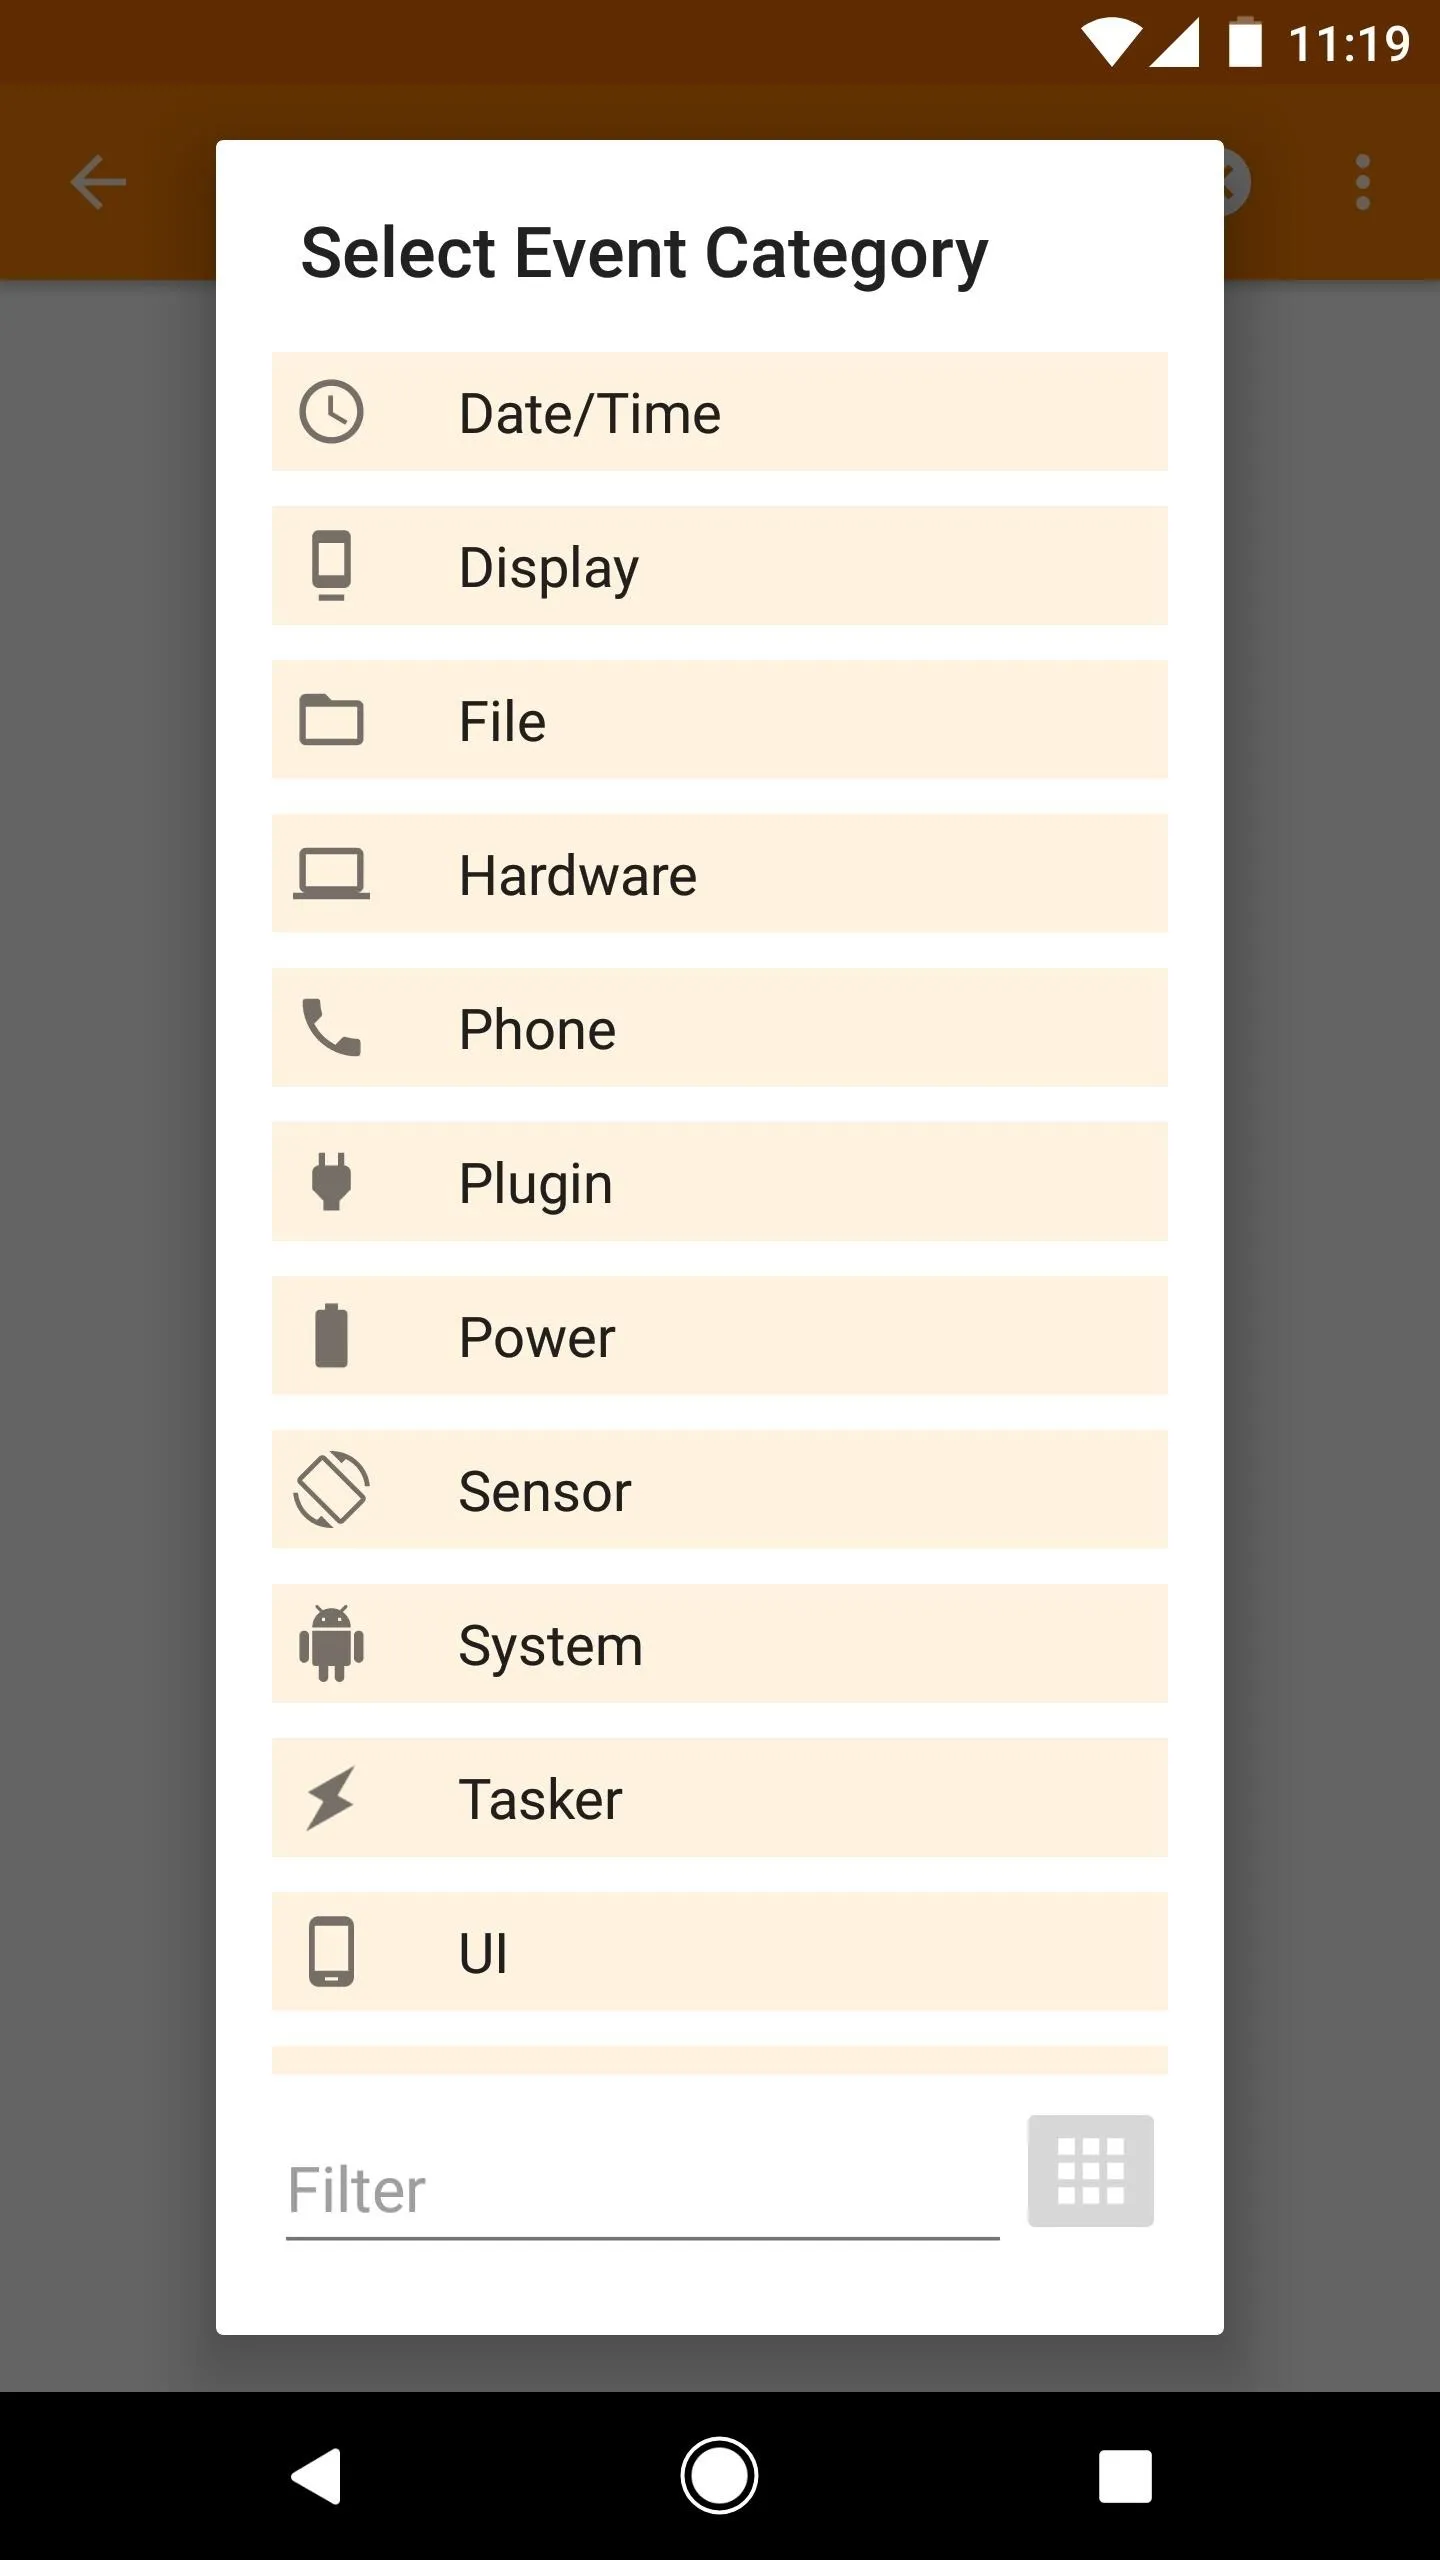Screen dimensions: 1440x2560
Task: Tap the File folder icon
Action: click(x=331, y=720)
